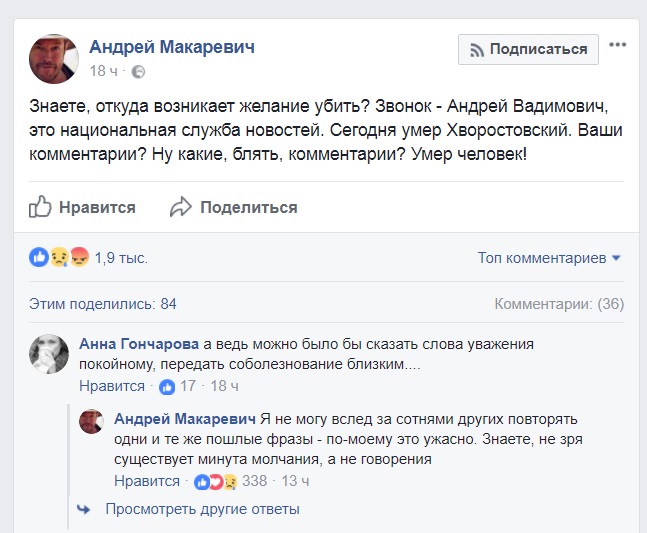Toggle Нравится on Andrey's reply comment
The image size is (647, 533).
[147, 481]
